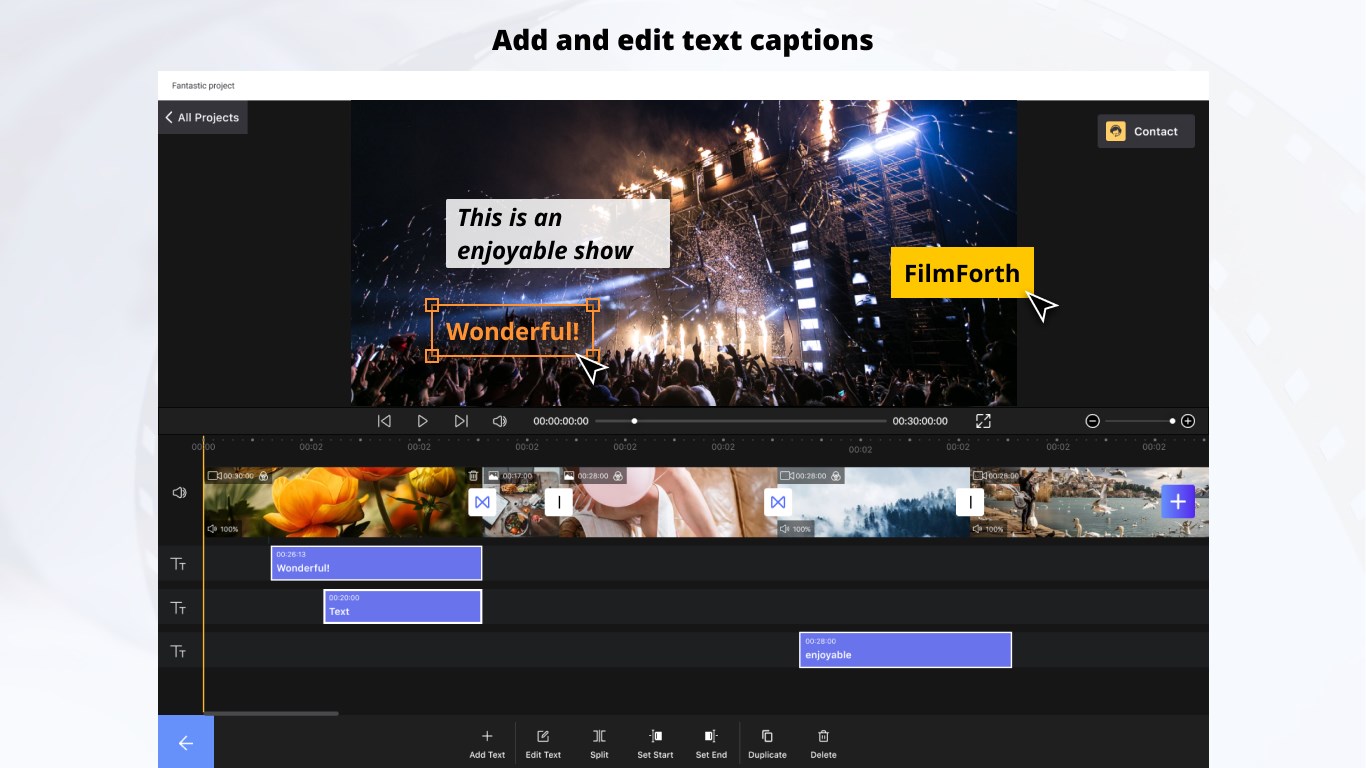Toggle the flower clip 100% volume
Image resolution: width=1366 pixels, height=768 pixels.
223,529
